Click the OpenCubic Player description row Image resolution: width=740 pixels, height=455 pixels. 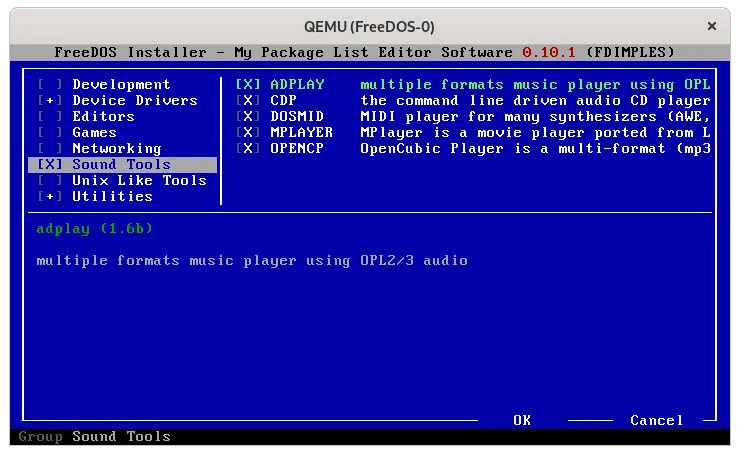[x=535, y=149]
